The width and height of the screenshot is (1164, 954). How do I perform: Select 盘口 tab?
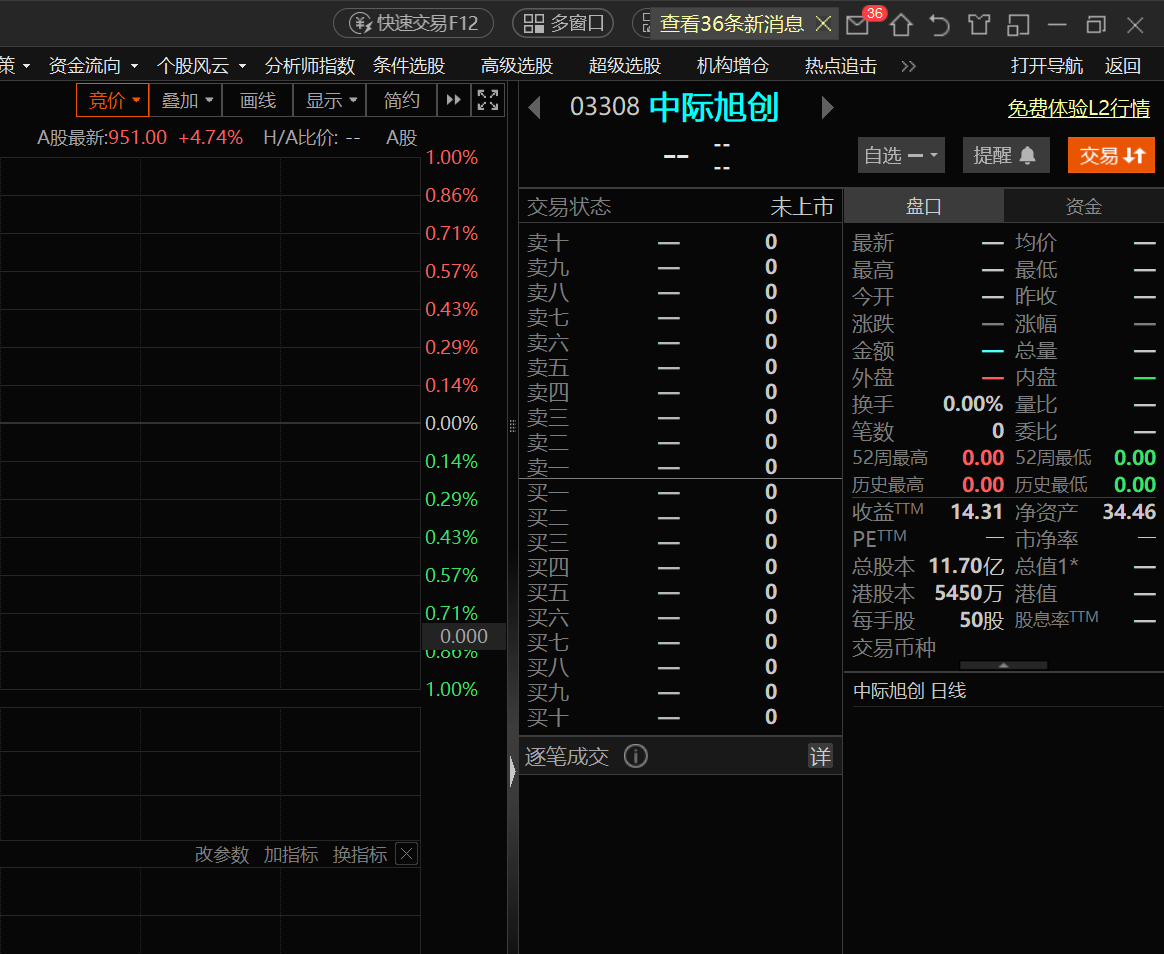[923, 206]
